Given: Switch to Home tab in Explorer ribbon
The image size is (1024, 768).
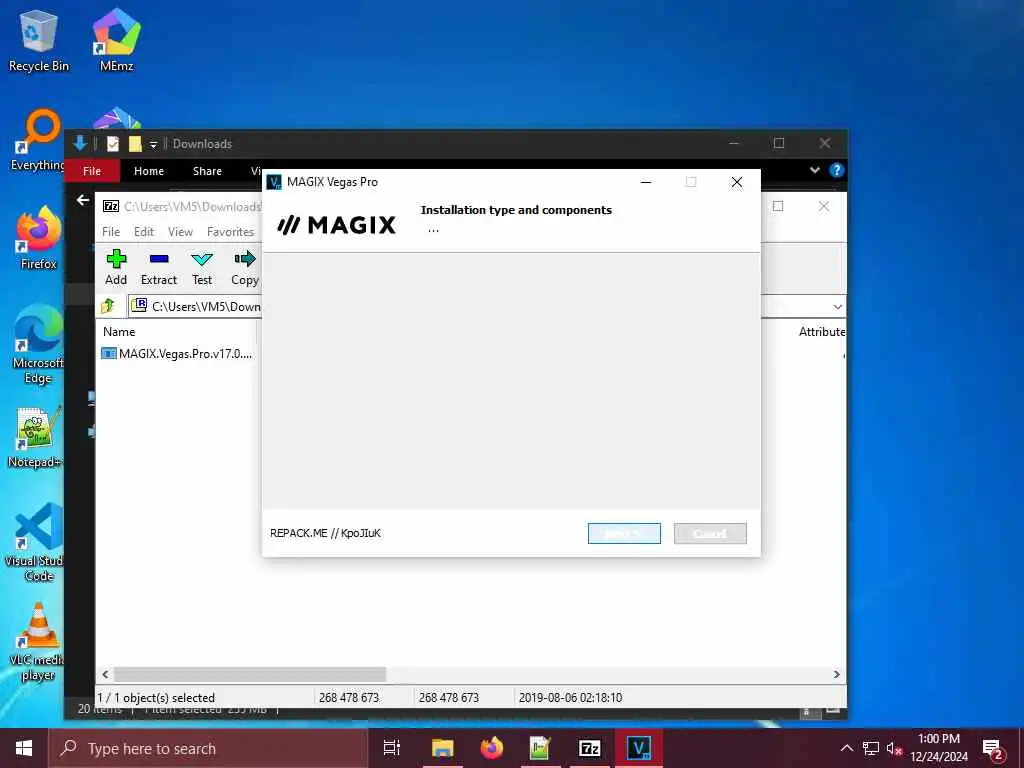Looking at the screenshot, I should point(149,171).
